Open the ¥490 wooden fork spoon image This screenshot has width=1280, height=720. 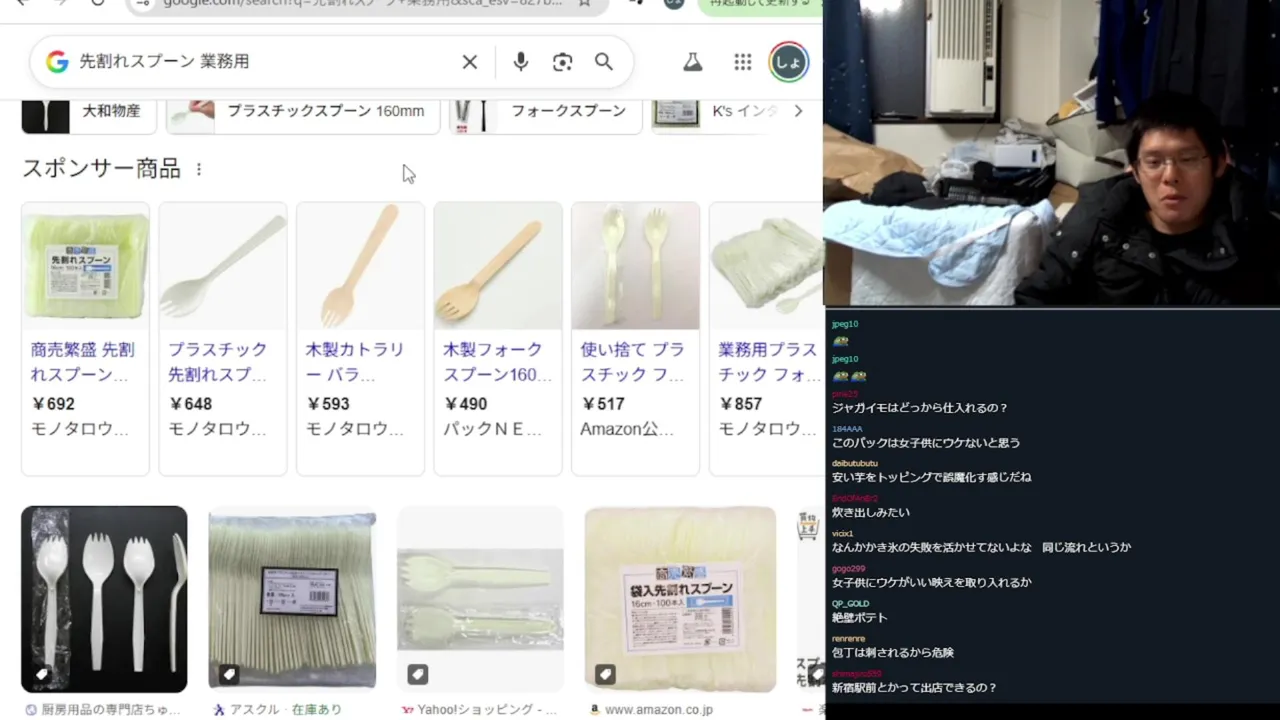(x=498, y=266)
